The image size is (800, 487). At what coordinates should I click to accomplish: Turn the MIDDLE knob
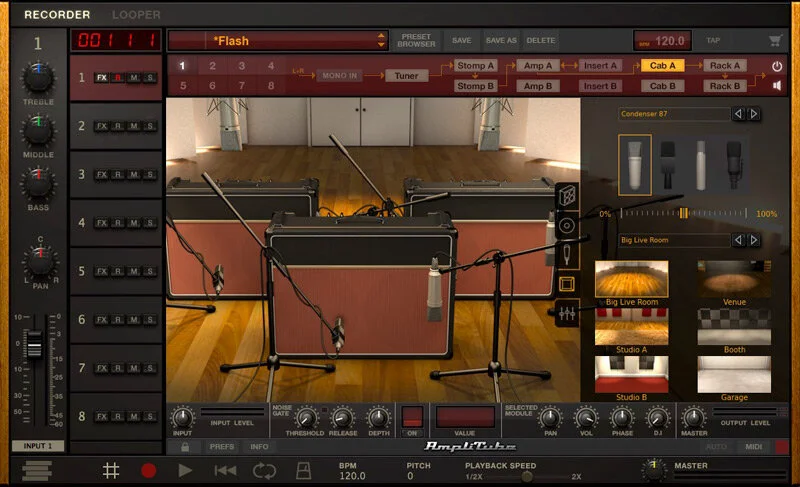[38, 132]
